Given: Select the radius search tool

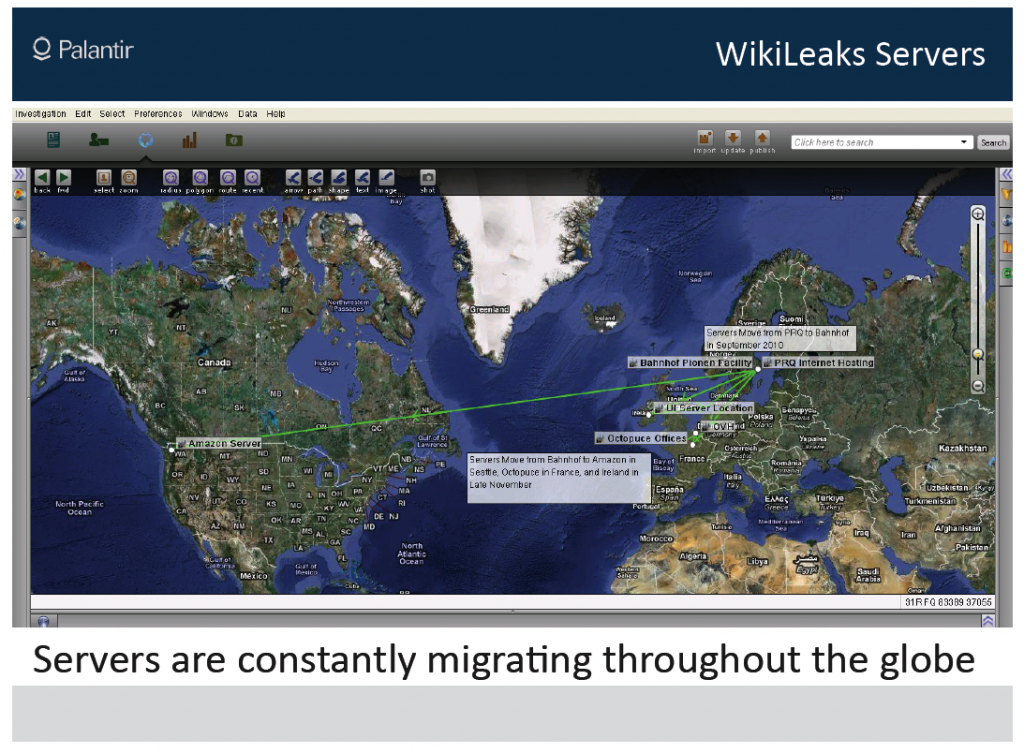Looking at the screenshot, I should pyautogui.click(x=170, y=177).
